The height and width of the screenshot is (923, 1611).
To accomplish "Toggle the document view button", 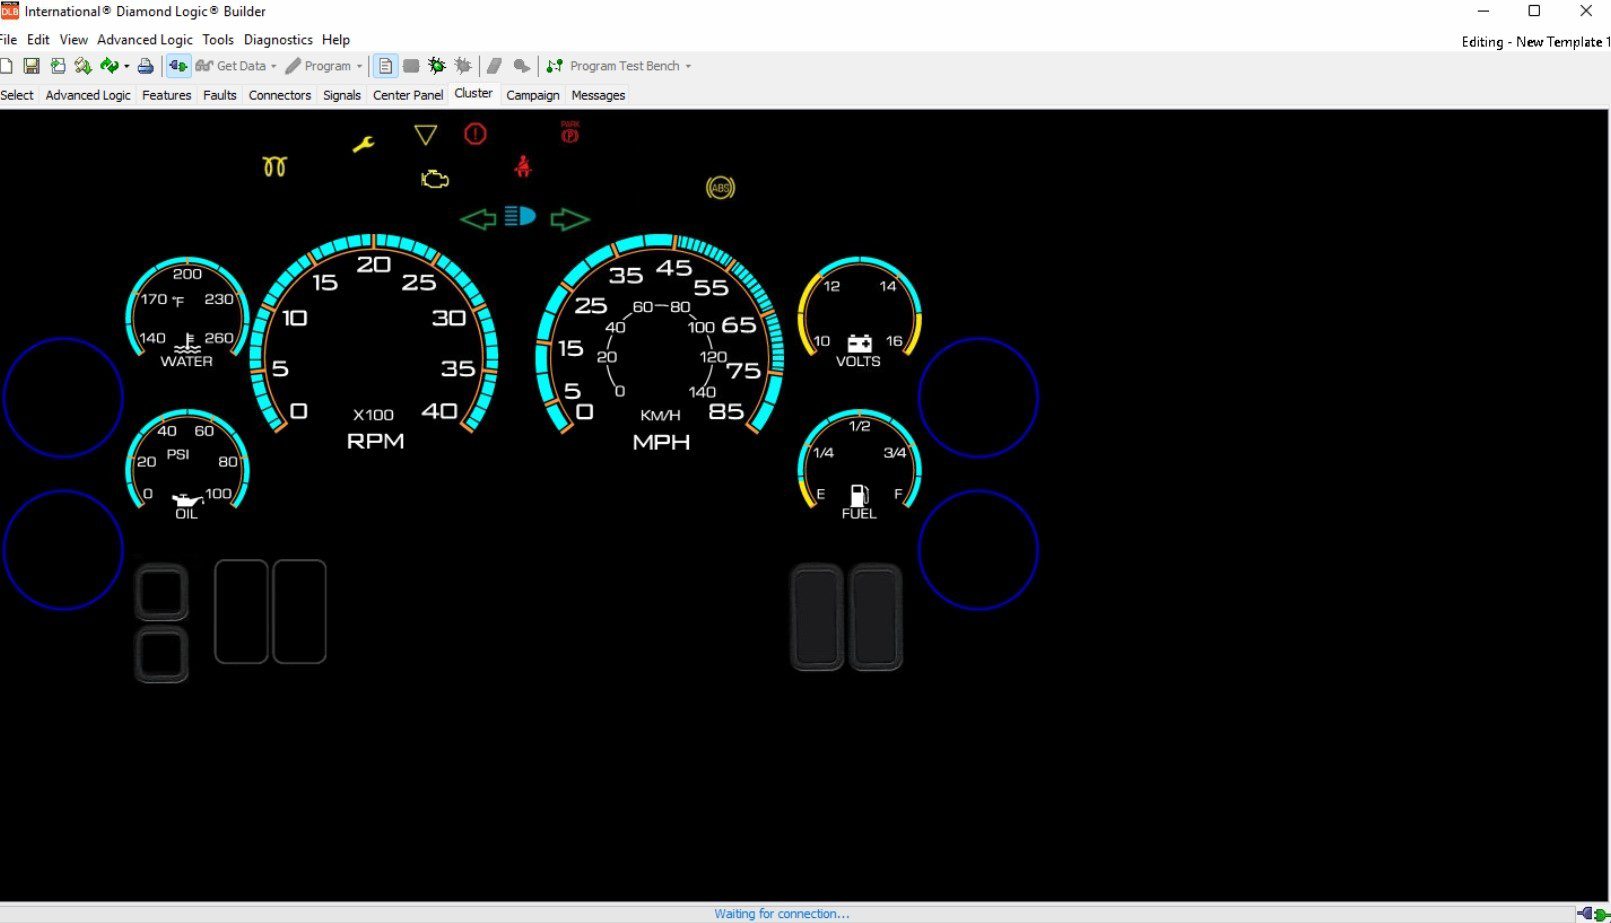I will [384, 66].
